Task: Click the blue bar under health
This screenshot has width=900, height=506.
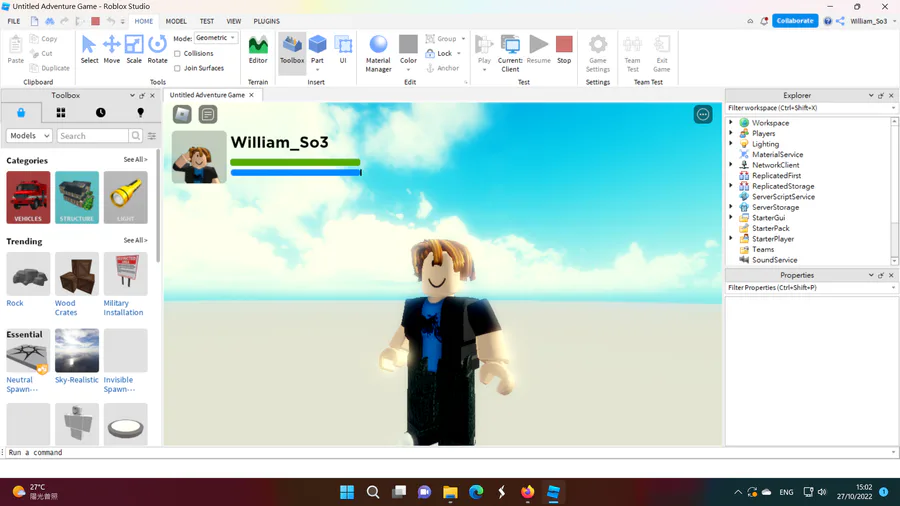Action: click(296, 172)
